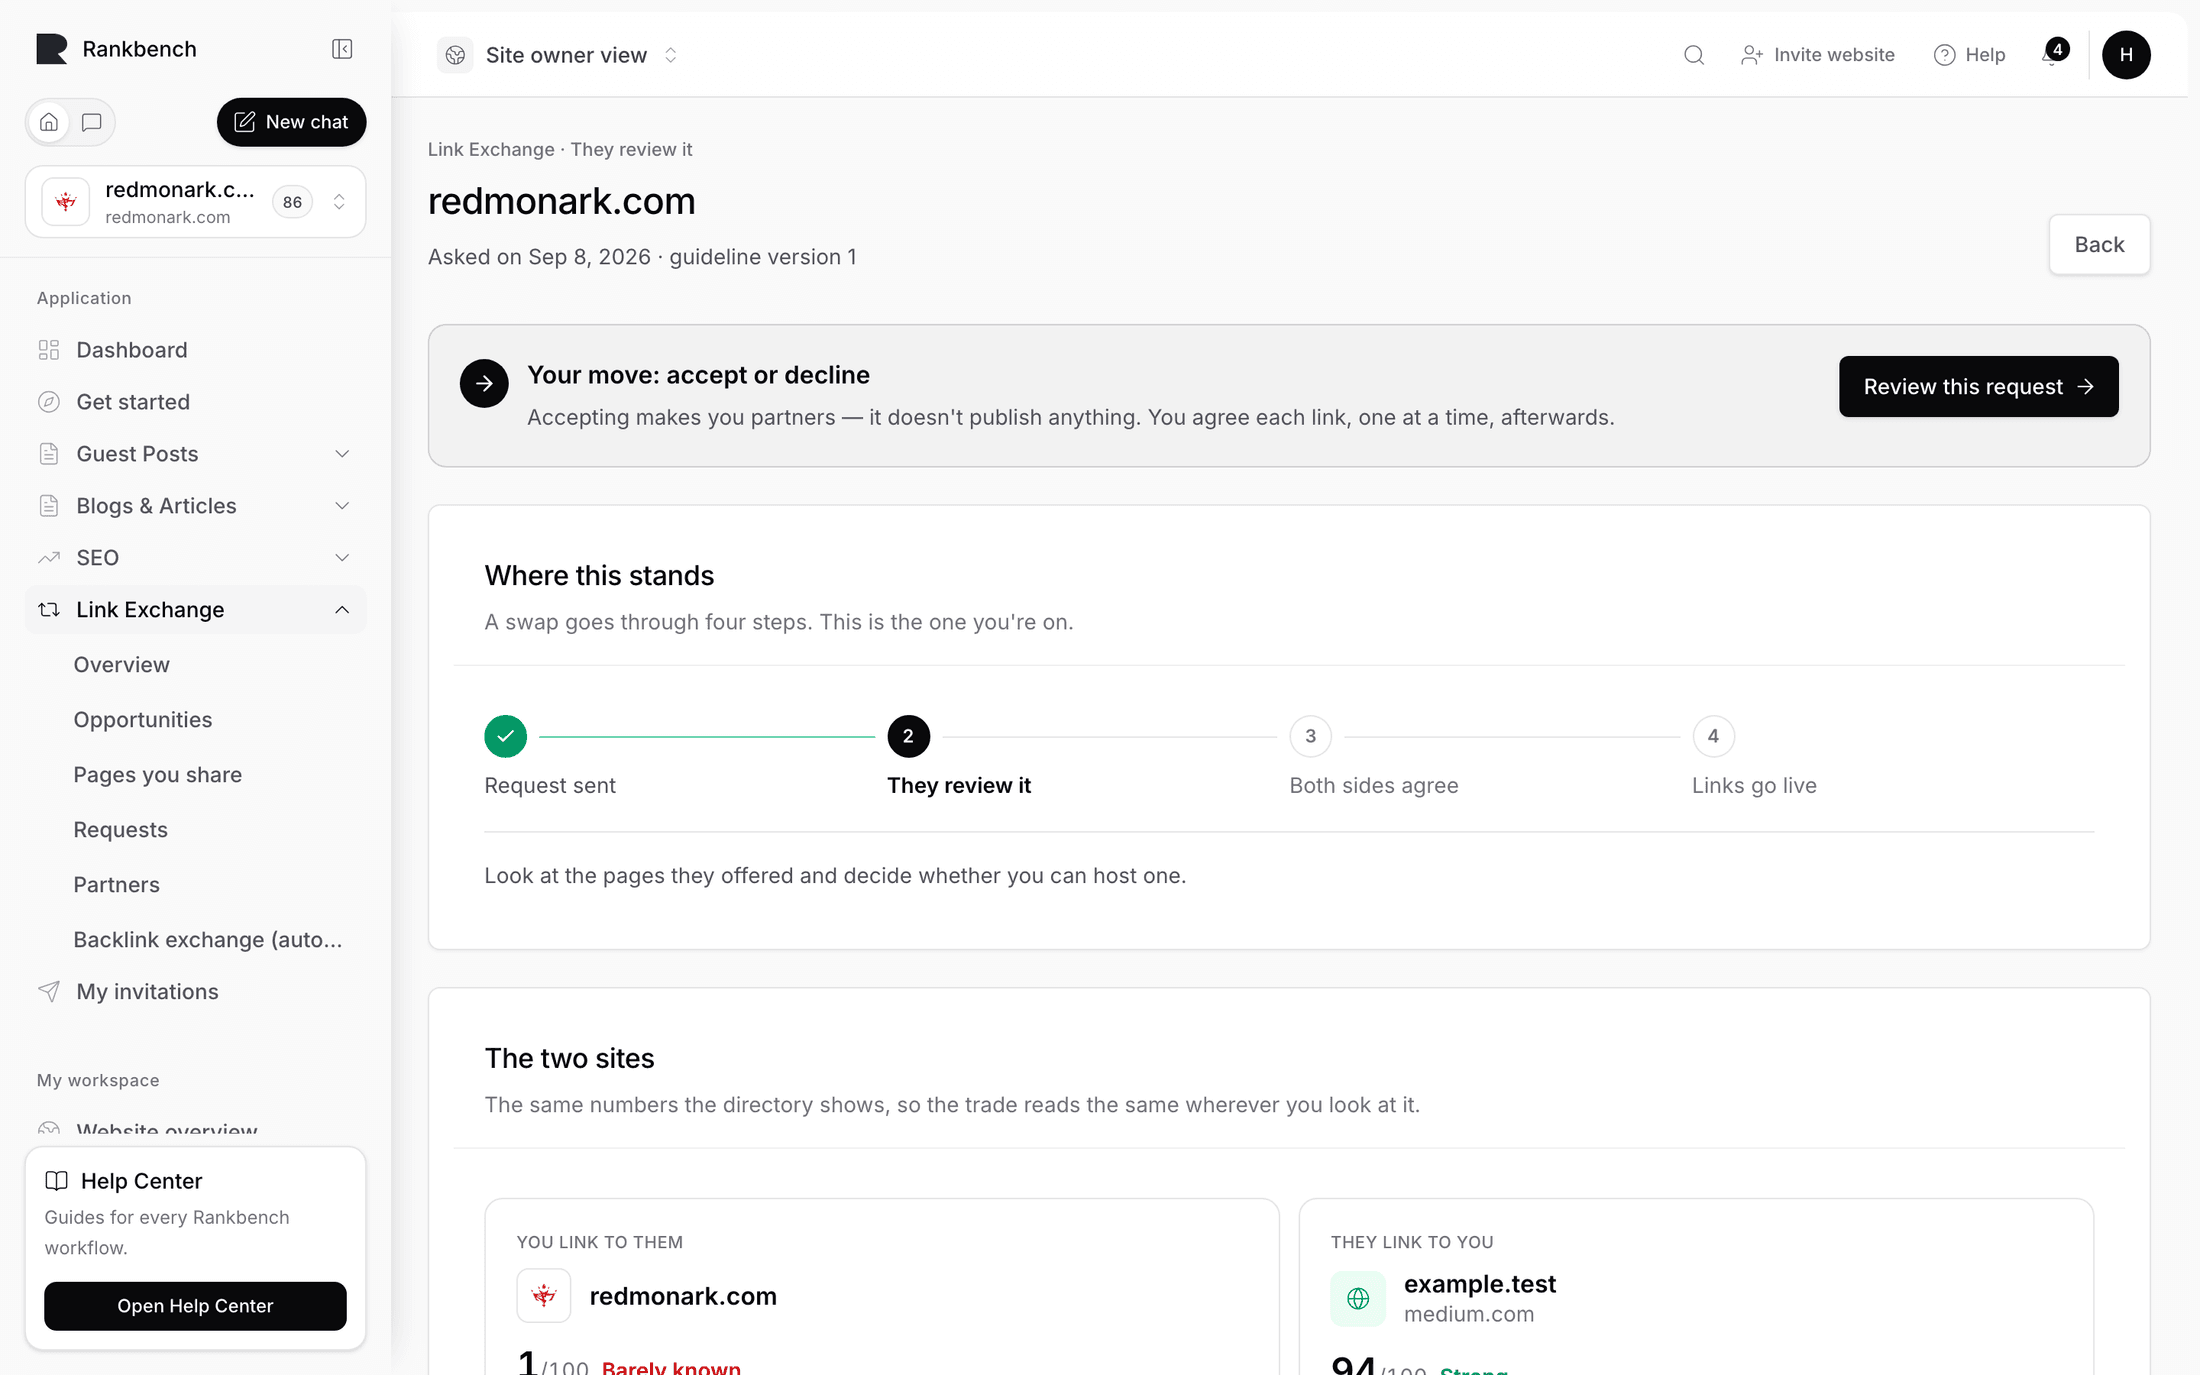The width and height of the screenshot is (2200, 1375).
Task: Click the medium.com text under example.test
Action: click(x=1468, y=1314)
